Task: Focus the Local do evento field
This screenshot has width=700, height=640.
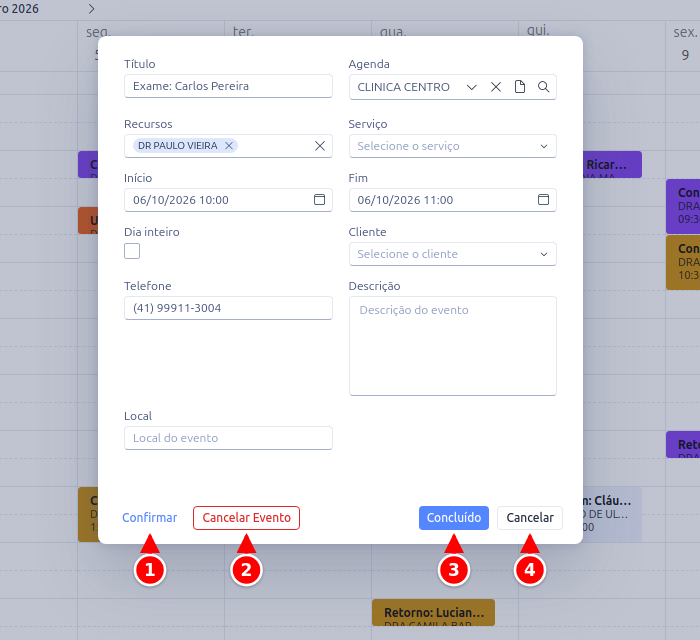Action: point(228,438)
